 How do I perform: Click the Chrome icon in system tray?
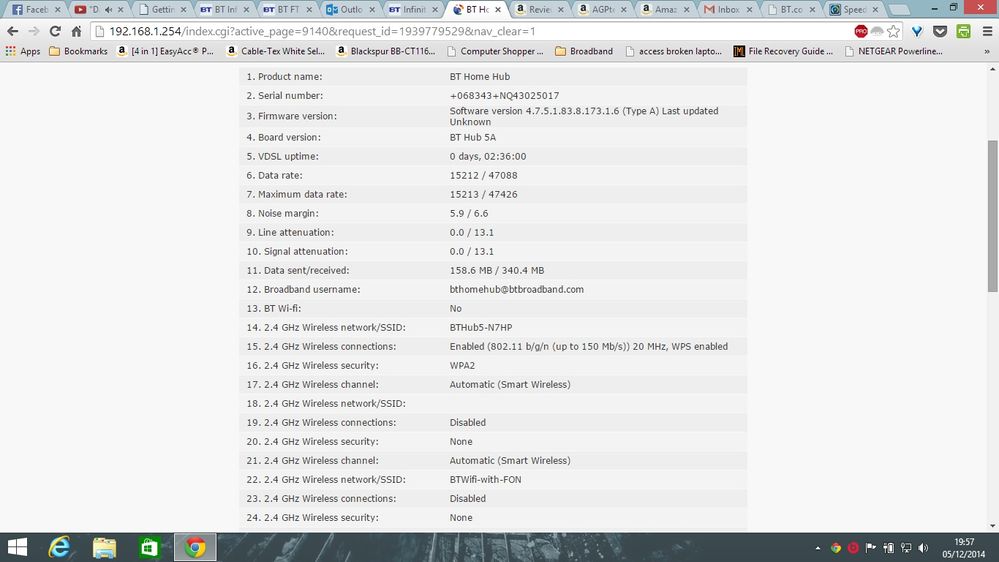[836, 548]
